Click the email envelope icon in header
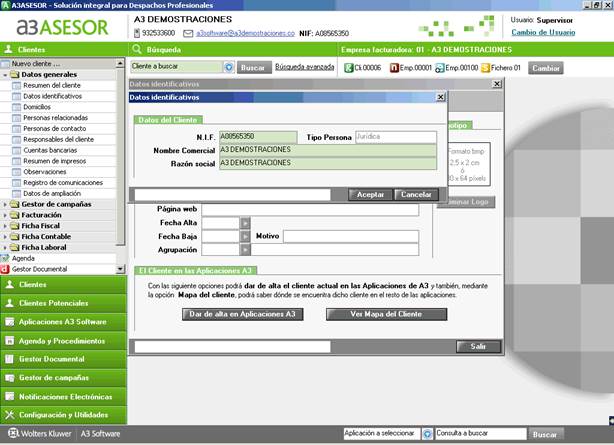The height and width of the screenshot is (445, 614). point(187,33)
